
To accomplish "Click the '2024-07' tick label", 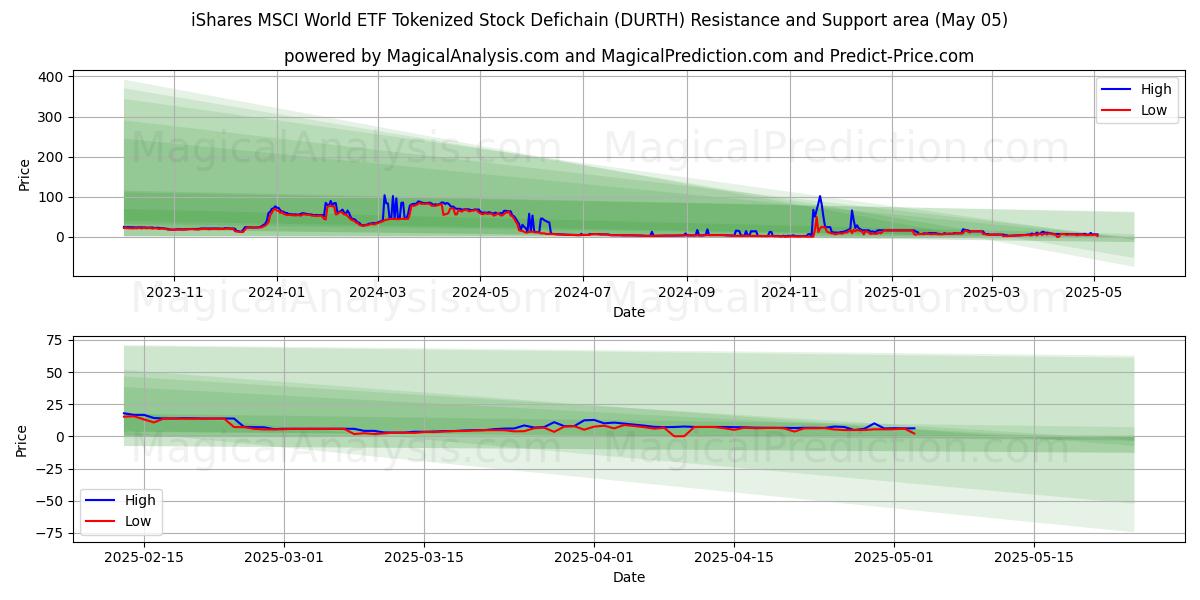I will coord(582,292).
